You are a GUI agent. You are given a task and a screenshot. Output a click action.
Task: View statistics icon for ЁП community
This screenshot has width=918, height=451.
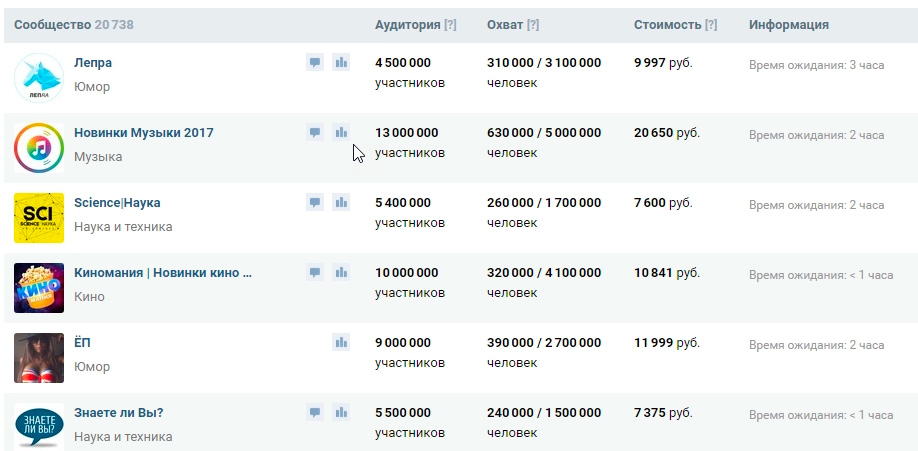point(341,343)
